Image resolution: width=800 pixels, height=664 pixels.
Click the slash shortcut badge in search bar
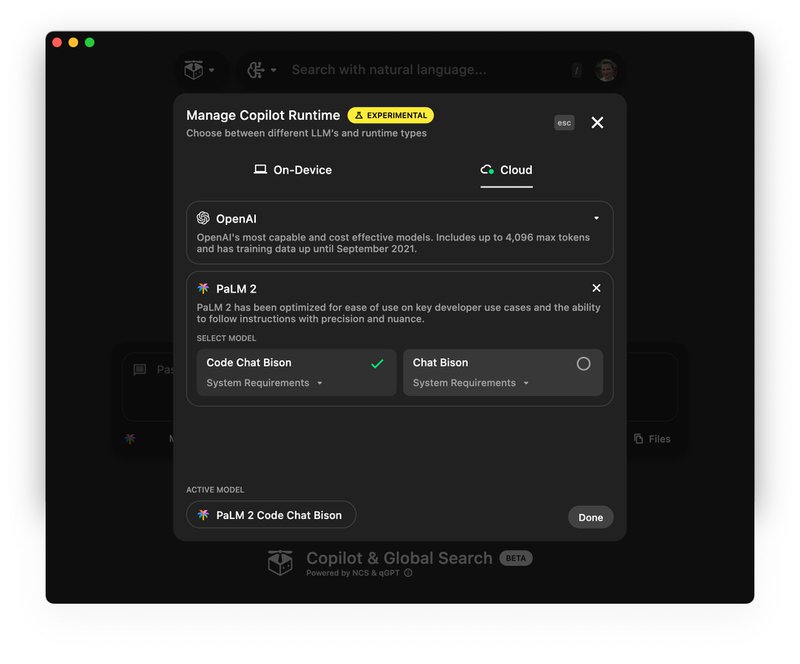577,70
